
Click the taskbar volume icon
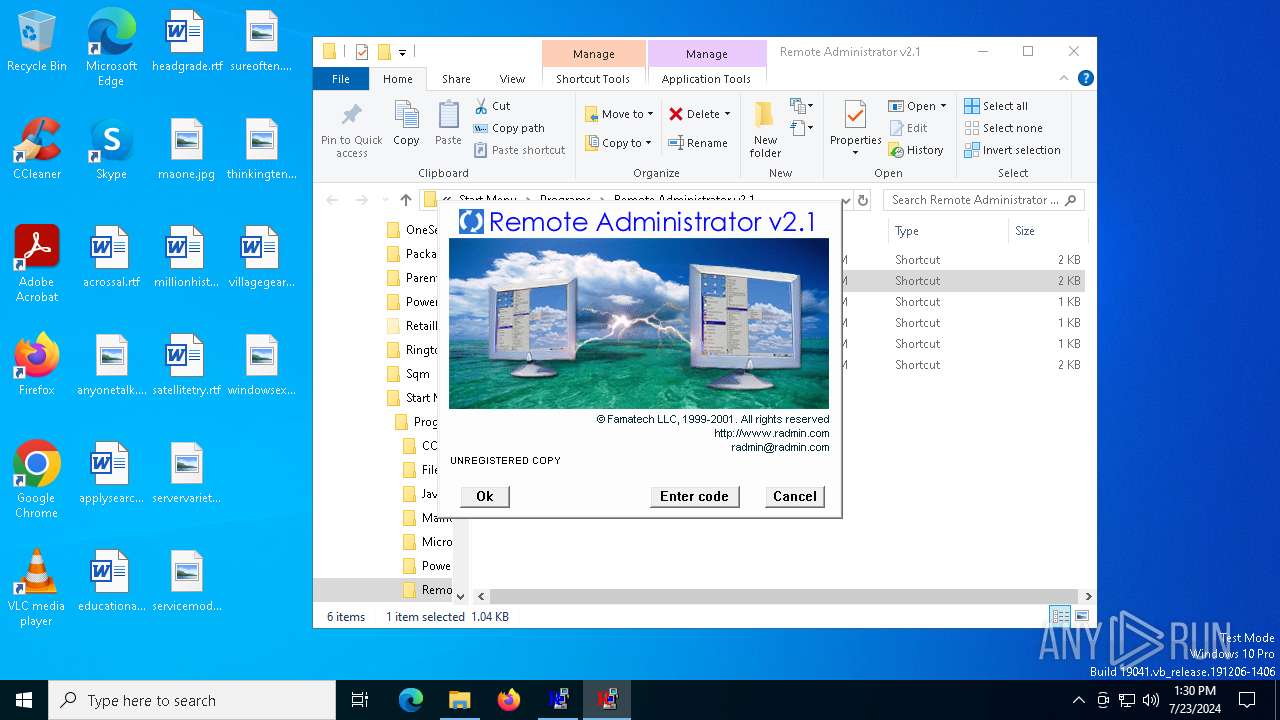[1151, 700]
